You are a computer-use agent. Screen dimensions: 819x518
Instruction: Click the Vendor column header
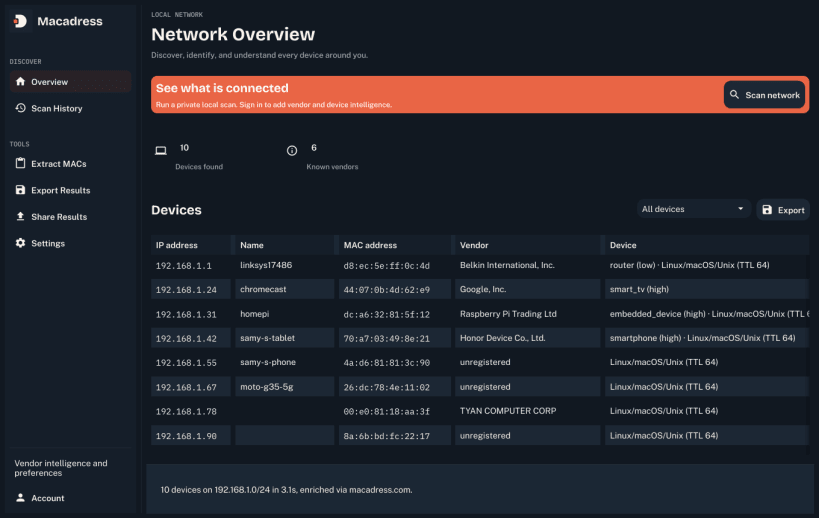click(x=474, y=245)
